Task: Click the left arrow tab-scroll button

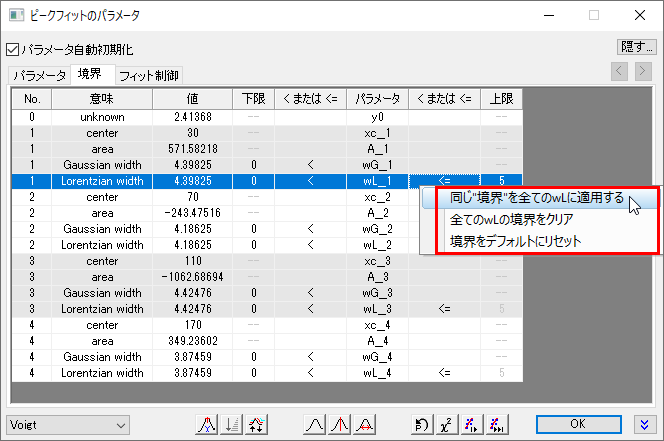Action: pos(619,71)
